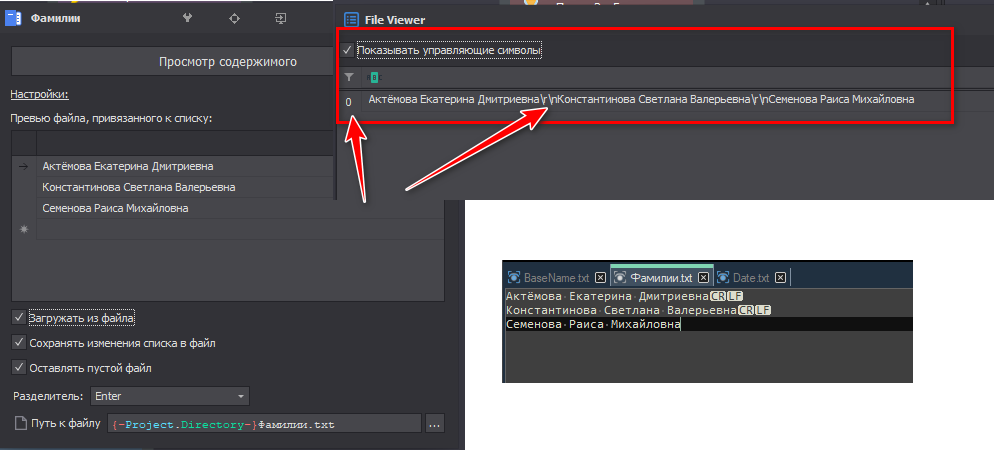Click the Просмотр содержимого button
This screenshot has width=994, height=450.
click(x=172, y=62)
